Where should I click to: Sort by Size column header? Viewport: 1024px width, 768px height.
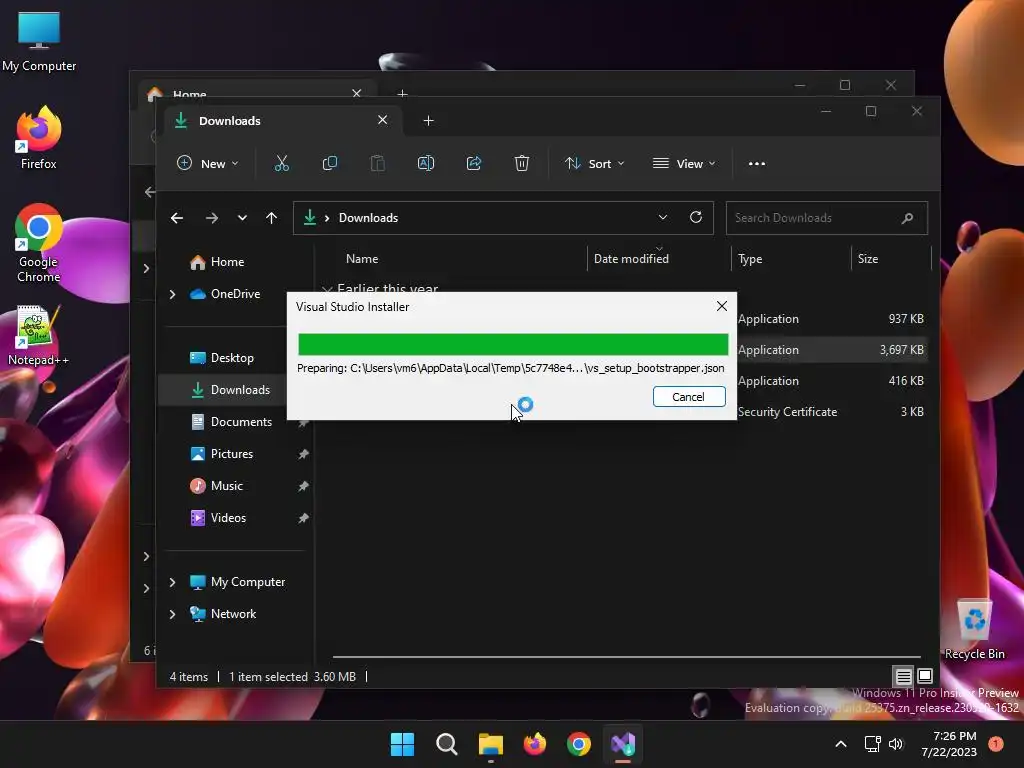click(x=868, y=259)
